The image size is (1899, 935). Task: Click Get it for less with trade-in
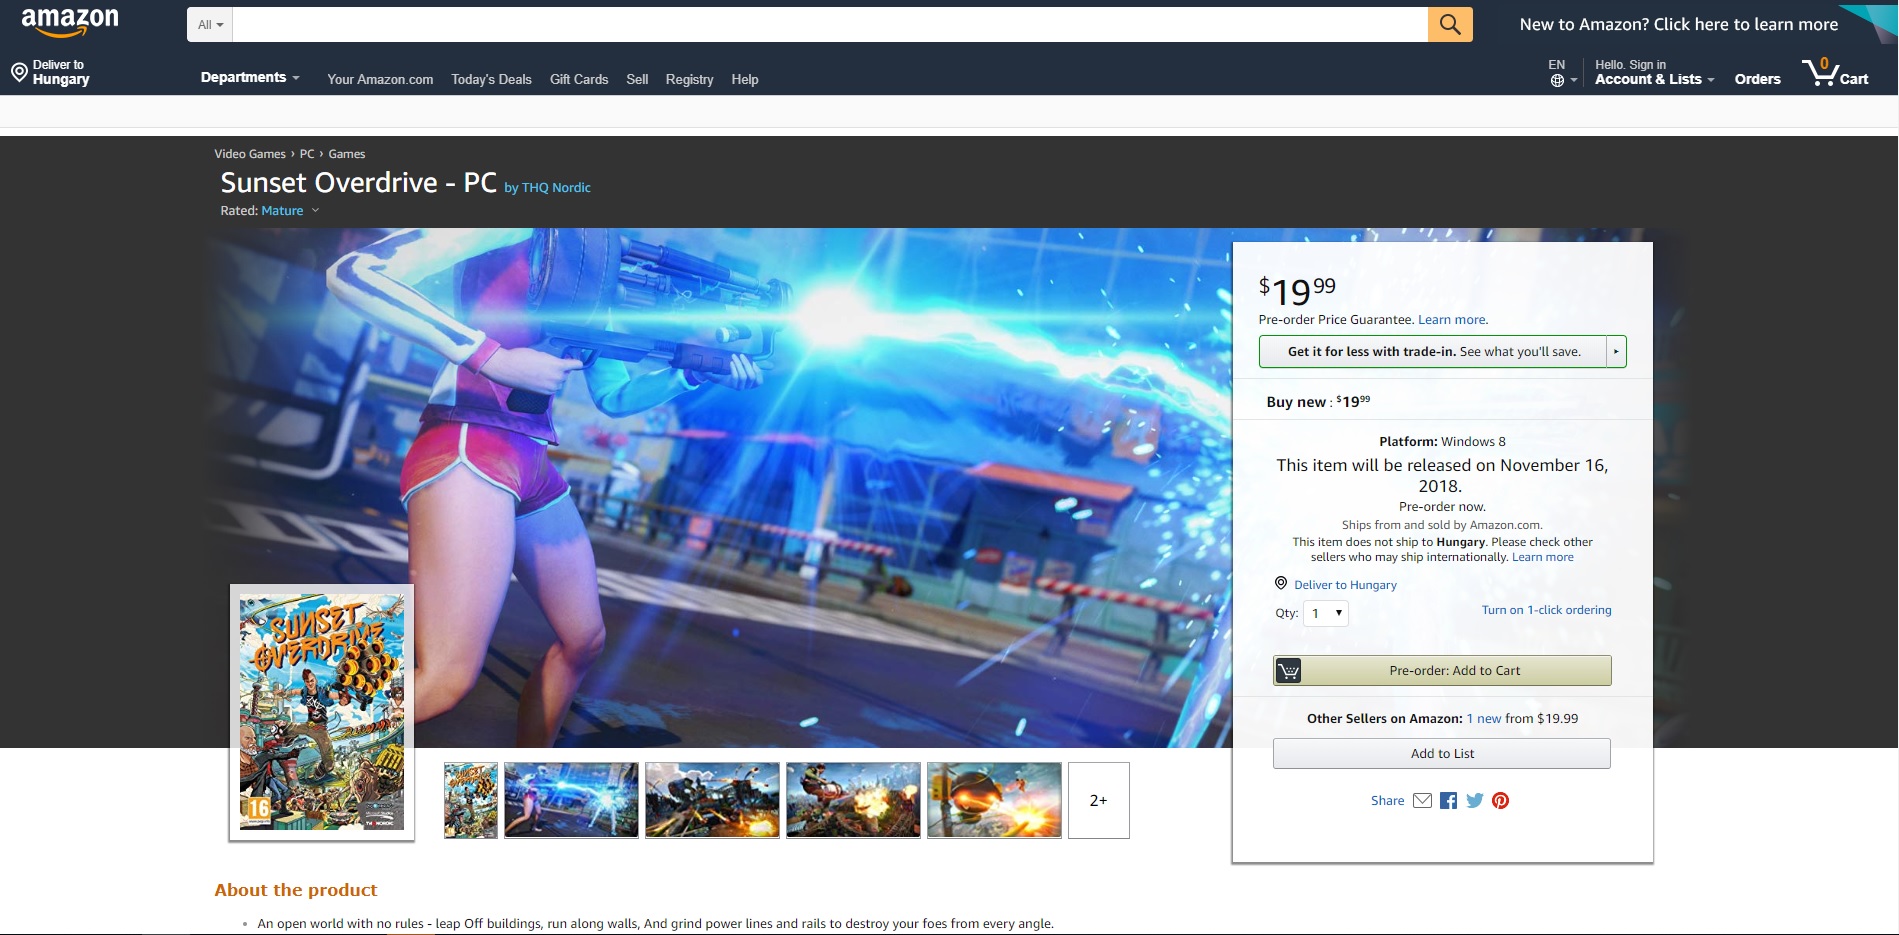pyautogui.click(x=1433, y=351)
